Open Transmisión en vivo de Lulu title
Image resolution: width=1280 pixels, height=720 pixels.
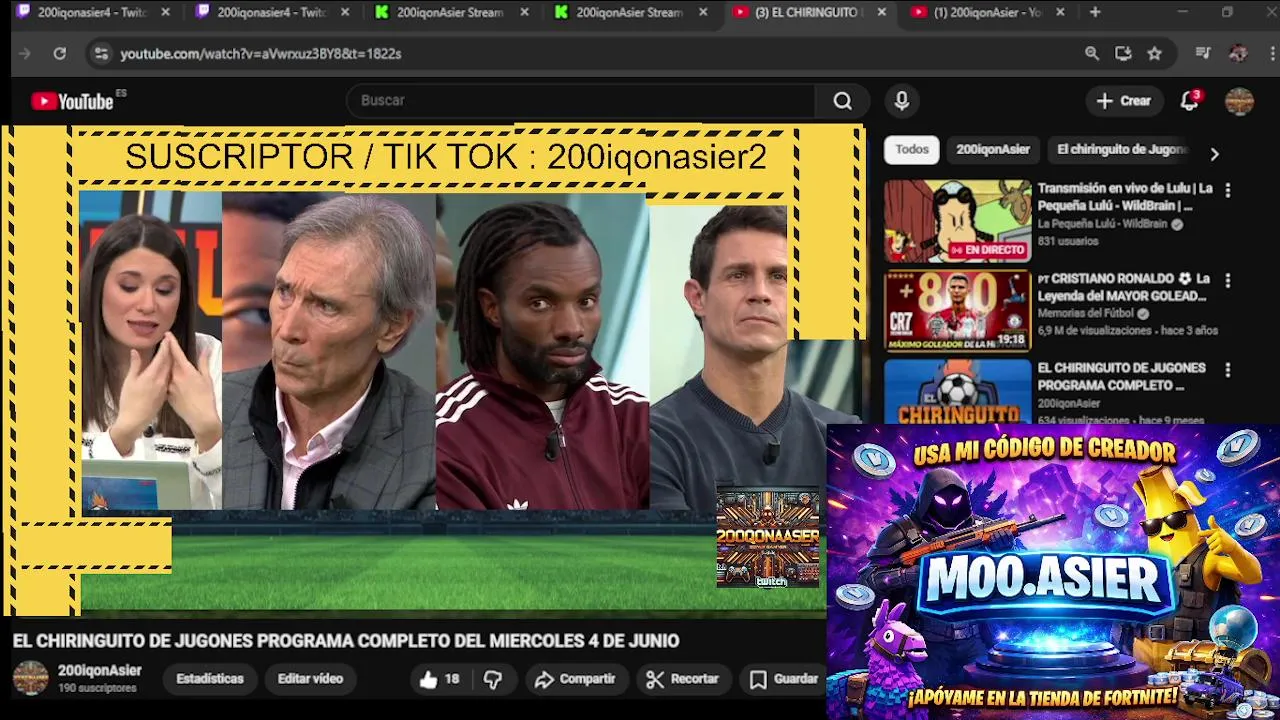point(1125,197)
